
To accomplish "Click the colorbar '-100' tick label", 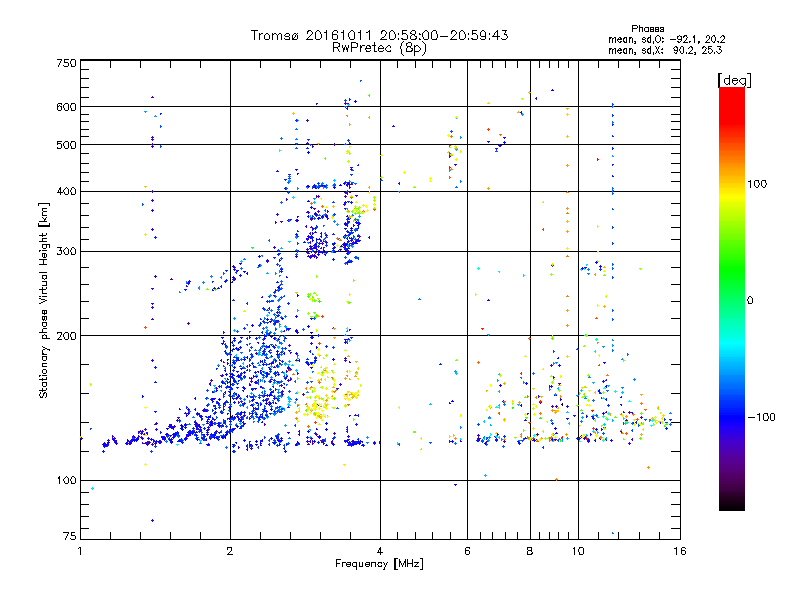I will (762, 417).
